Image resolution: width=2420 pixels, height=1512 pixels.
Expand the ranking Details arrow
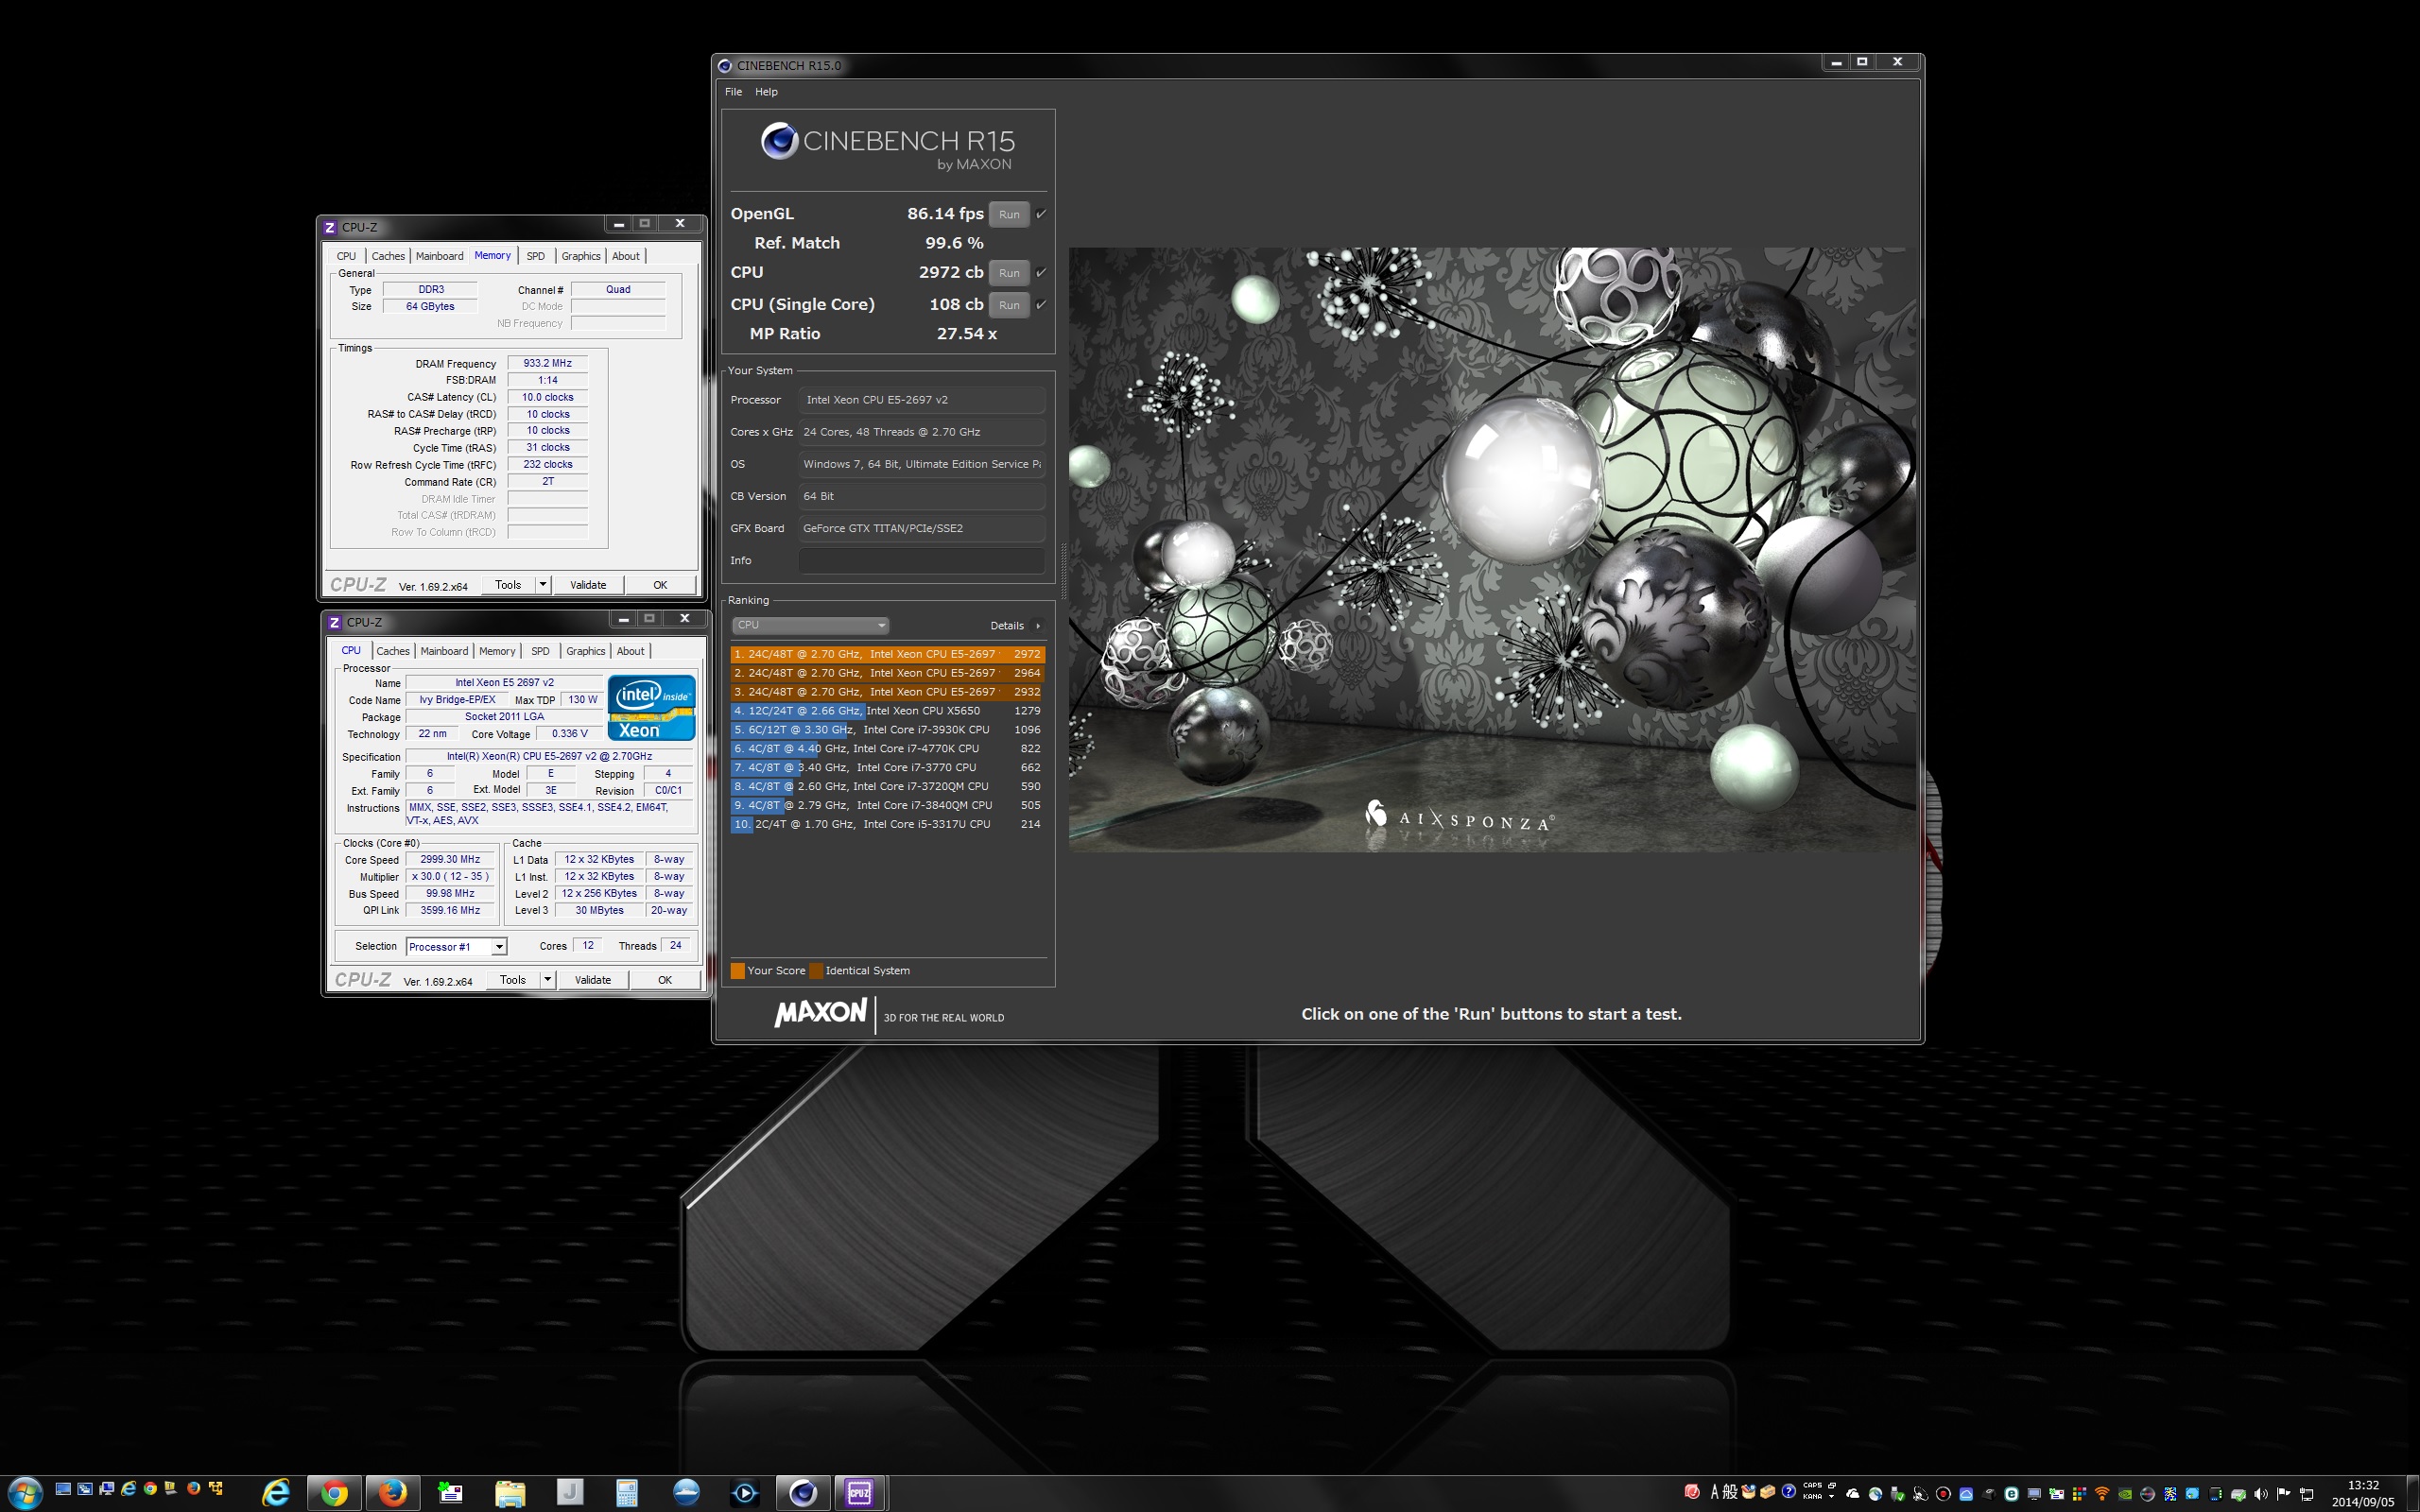pyautogui.click(x=1038, y=626)
